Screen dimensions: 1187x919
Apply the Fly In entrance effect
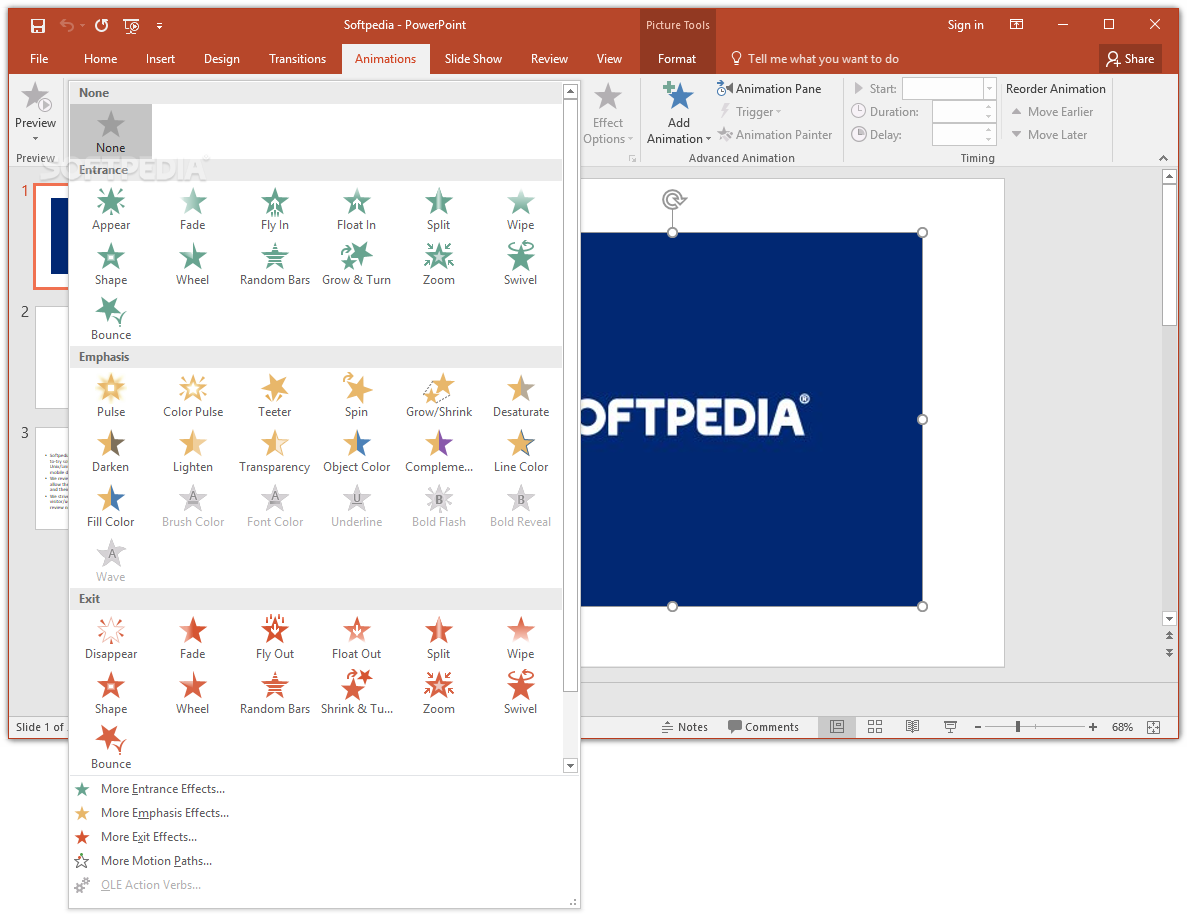click(275, 209)
